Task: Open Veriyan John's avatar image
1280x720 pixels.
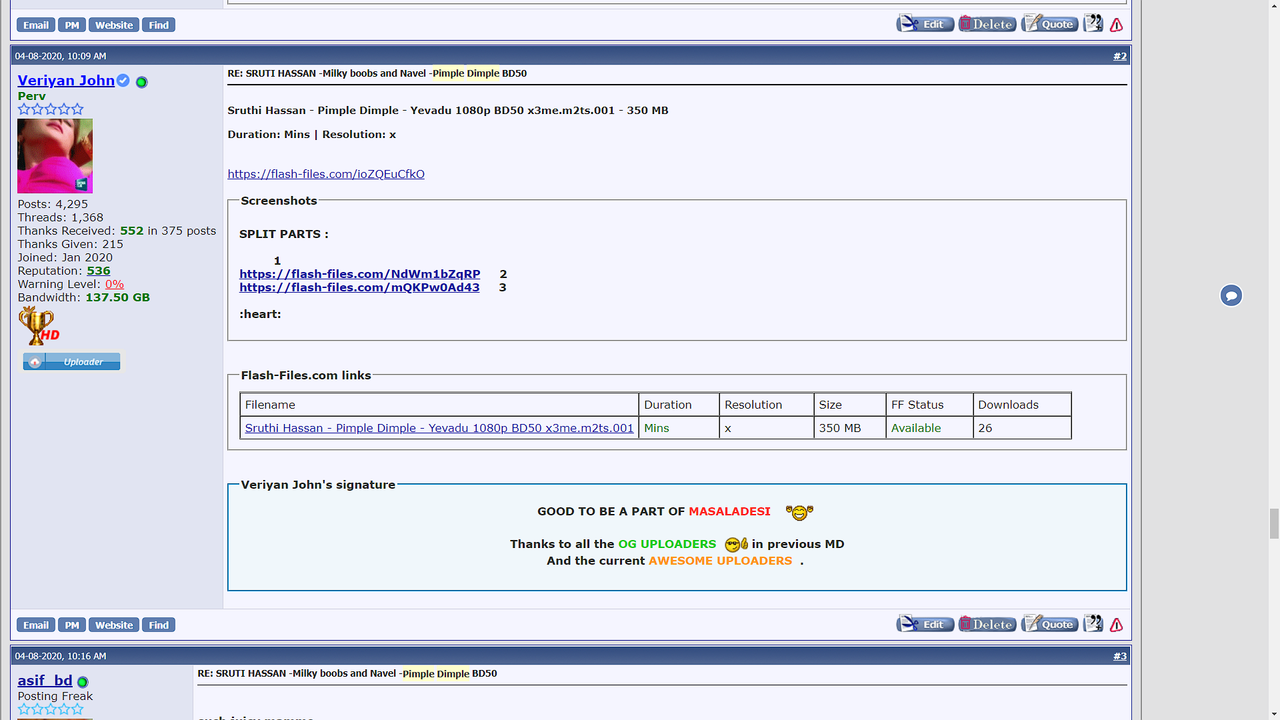Action: tap(55, 156)
